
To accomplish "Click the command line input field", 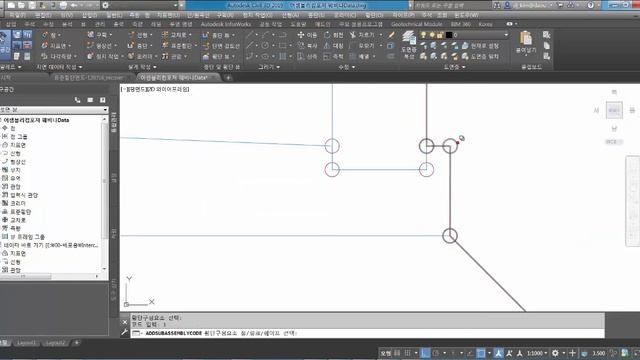I will (x=367, y=333).
